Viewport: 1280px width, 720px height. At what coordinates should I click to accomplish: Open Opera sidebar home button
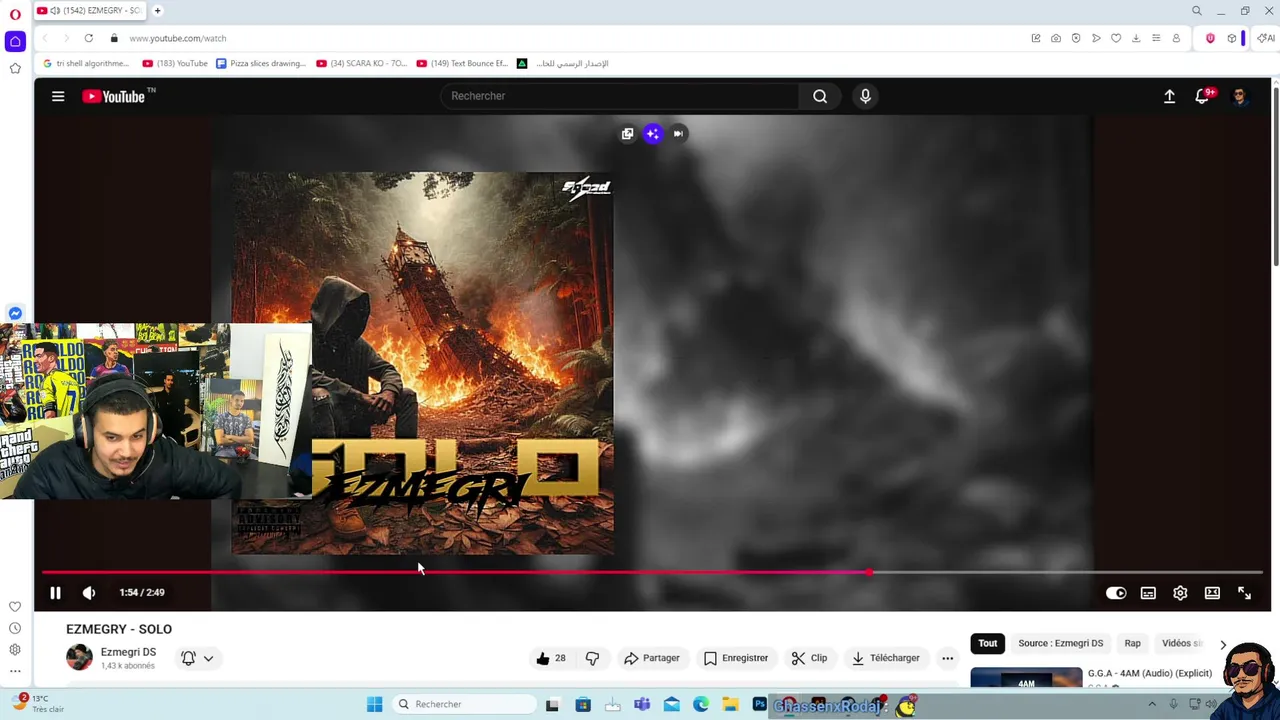click(x=15, y=41)
